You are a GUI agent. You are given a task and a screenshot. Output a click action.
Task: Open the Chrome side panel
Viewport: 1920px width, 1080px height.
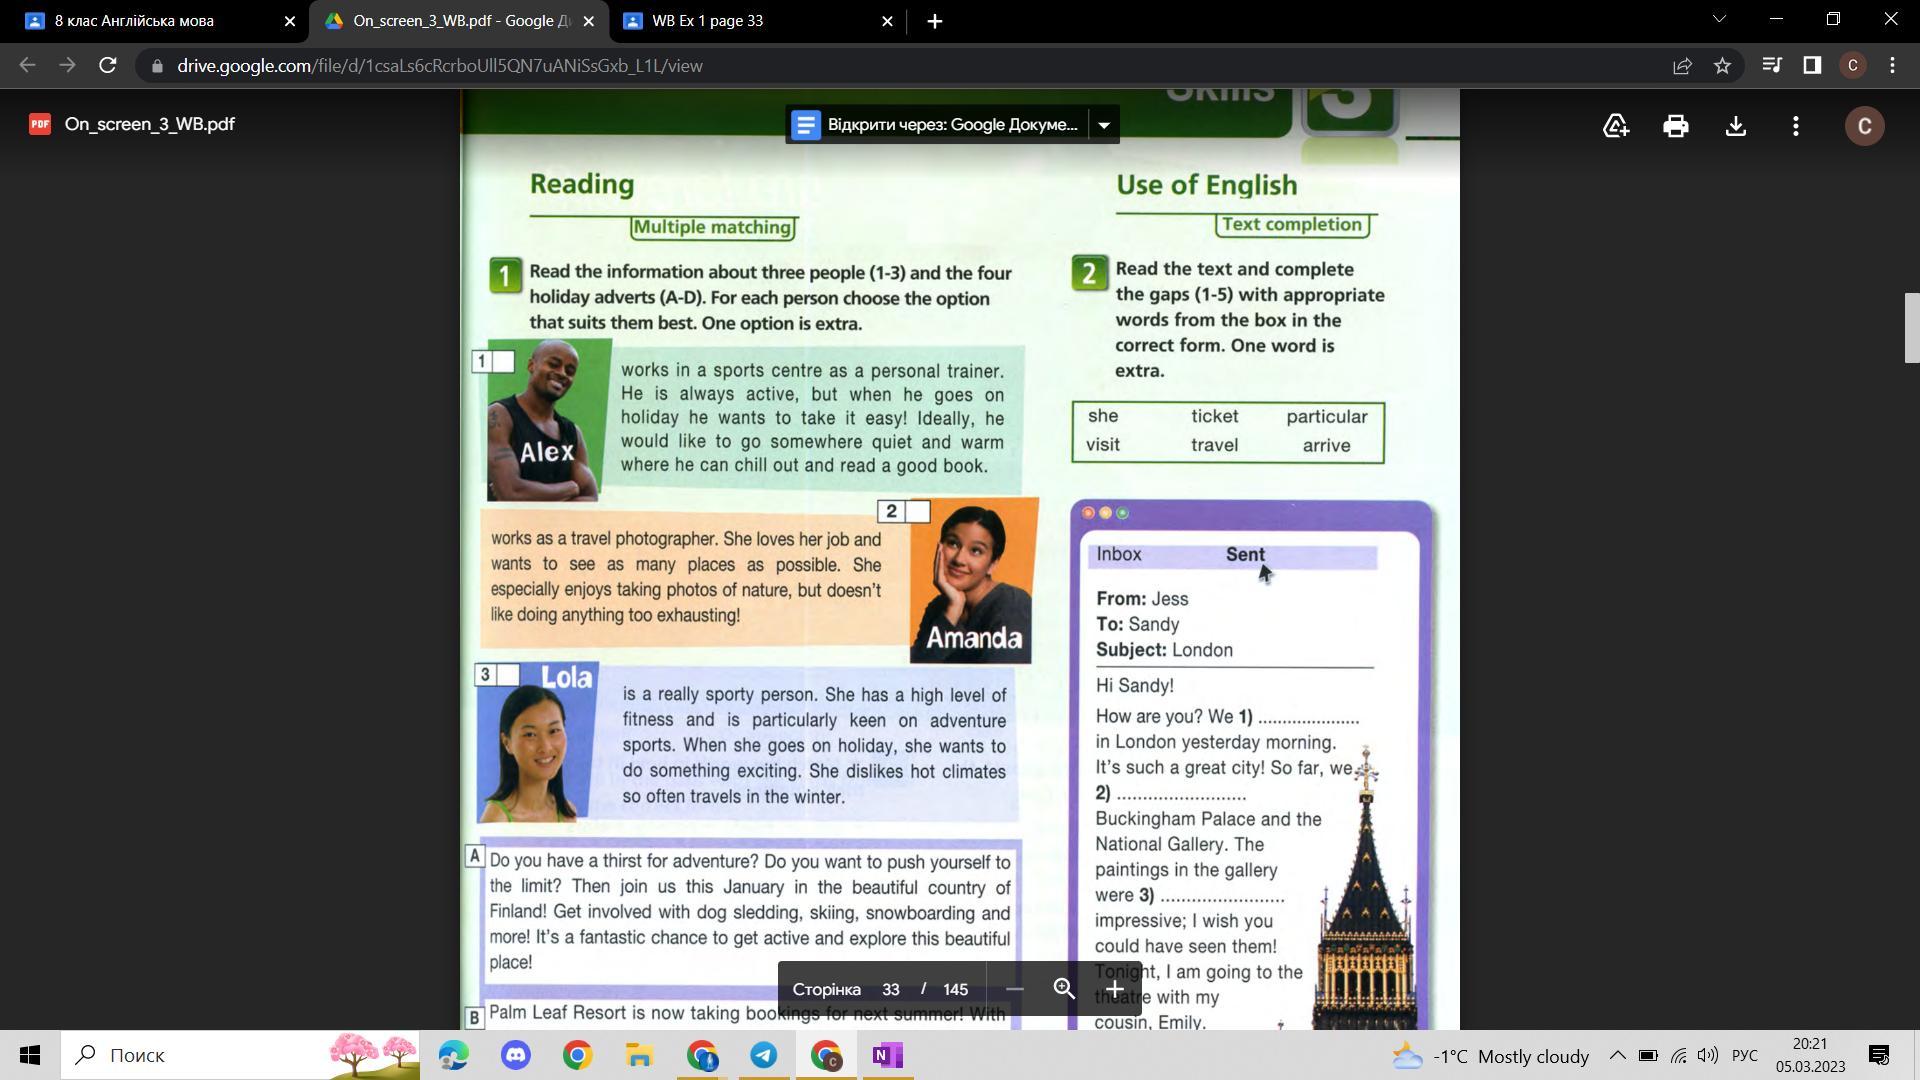[x=1812, y=66]
